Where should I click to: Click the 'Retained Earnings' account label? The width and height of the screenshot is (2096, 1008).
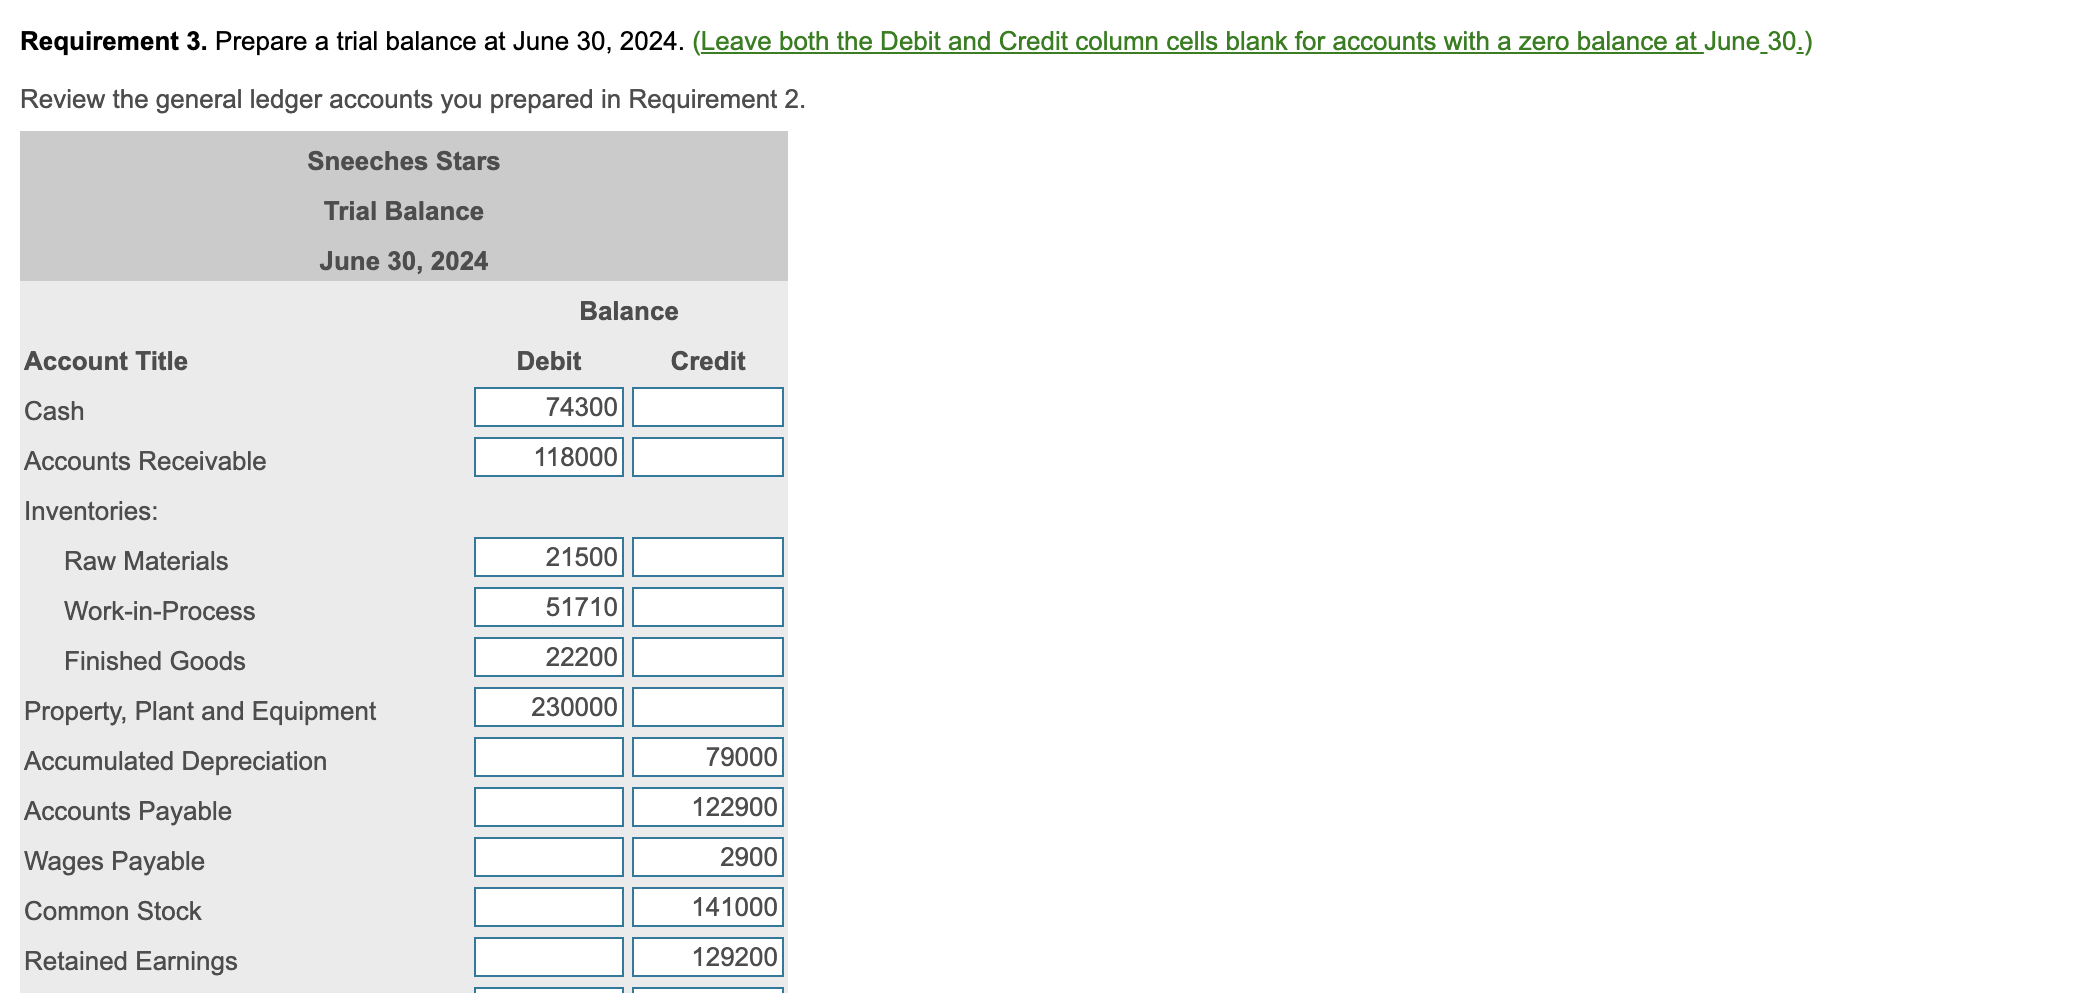coord(131,961)
